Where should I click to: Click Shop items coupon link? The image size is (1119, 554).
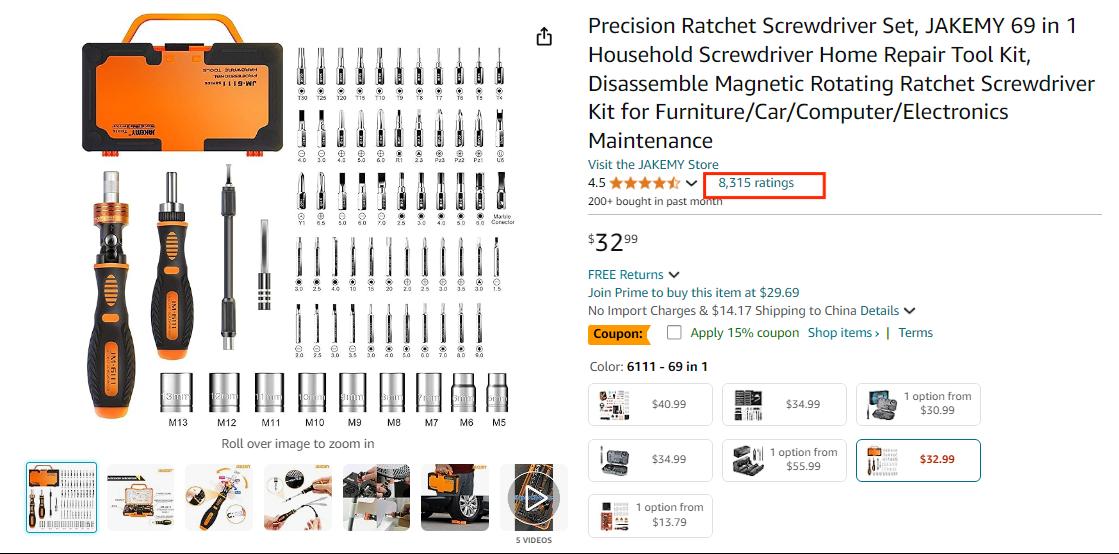[x=843, y=333]
